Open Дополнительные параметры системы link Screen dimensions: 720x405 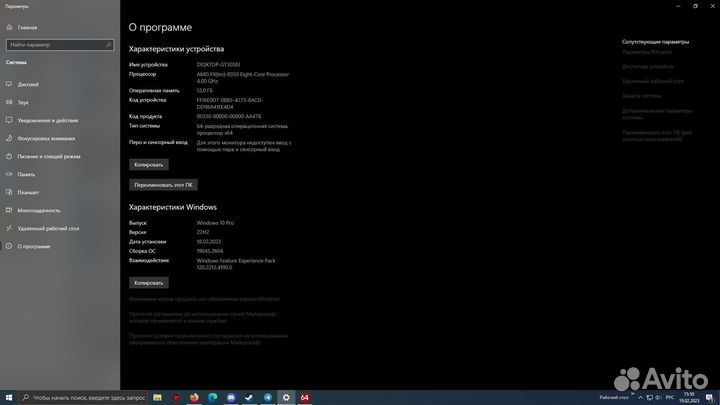coord(657,114)
